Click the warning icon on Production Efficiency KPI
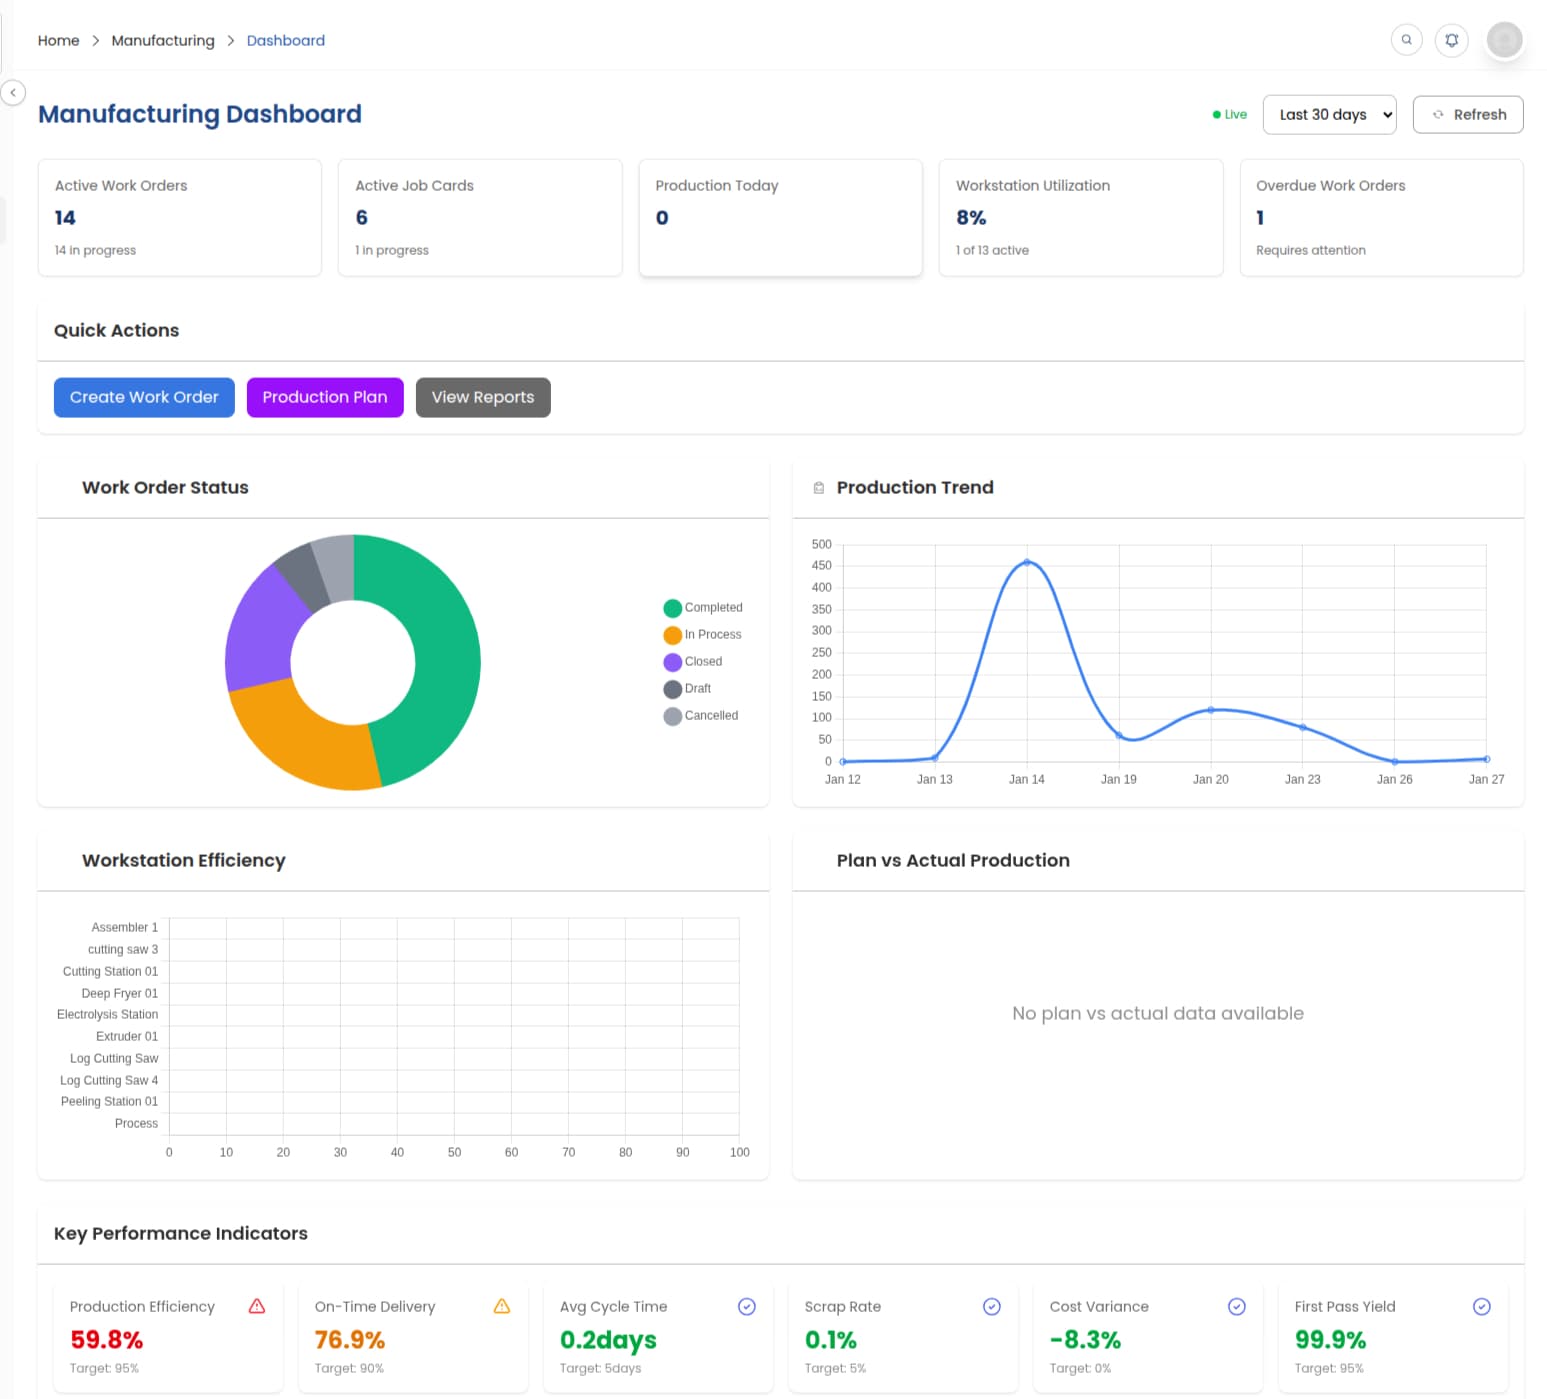 [258, 1306]
